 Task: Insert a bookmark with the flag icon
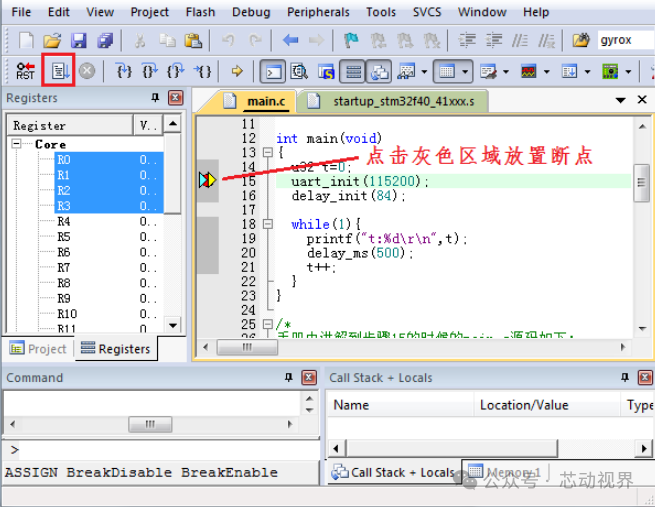(x=351, y=41)
